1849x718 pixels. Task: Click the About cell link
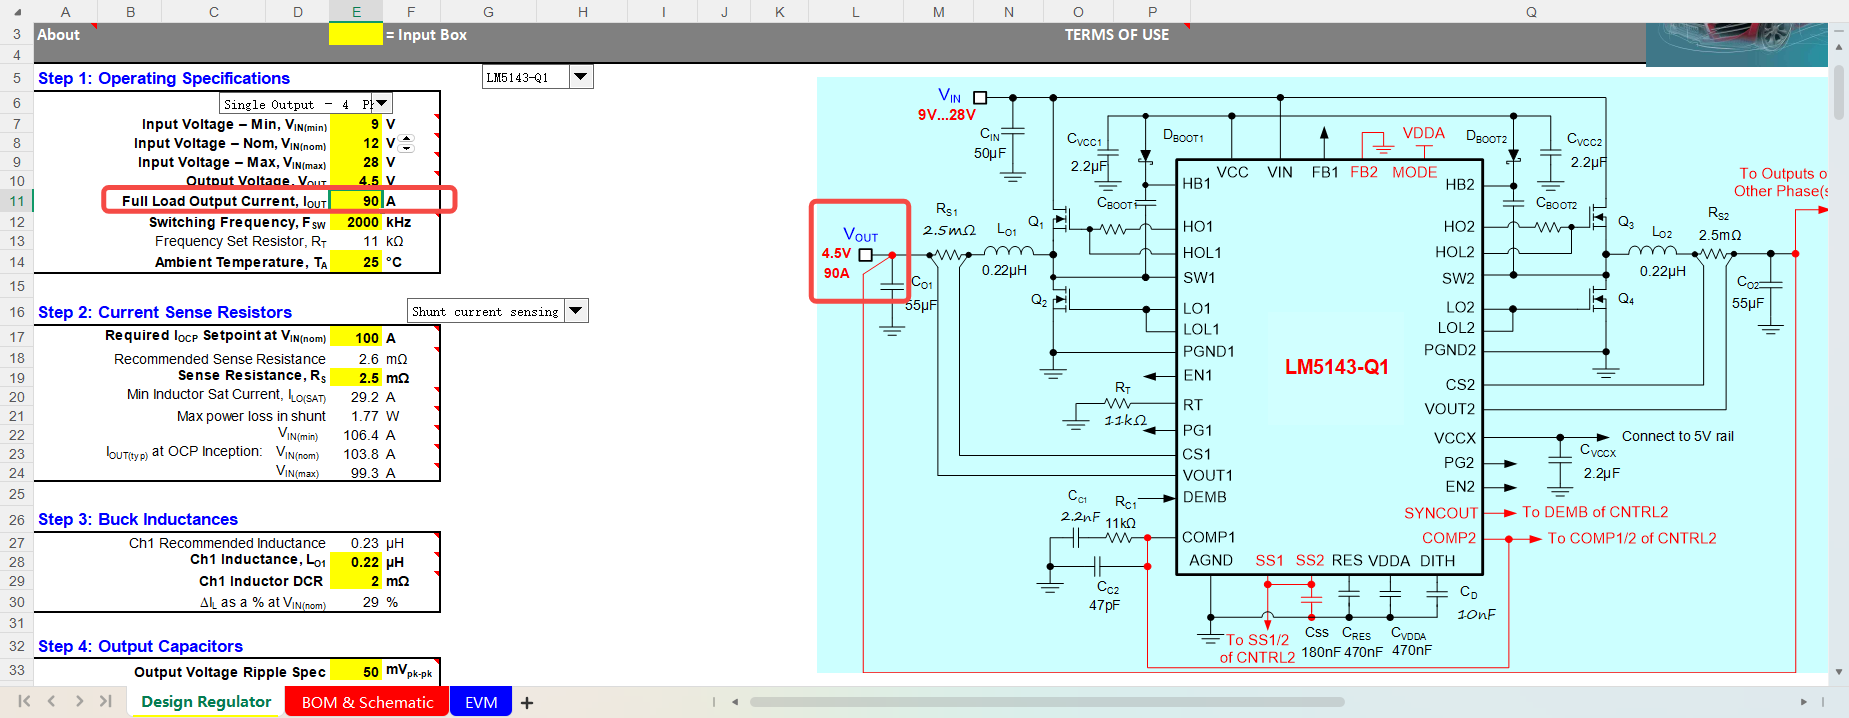pyautogui.click(x=58, y=35)
